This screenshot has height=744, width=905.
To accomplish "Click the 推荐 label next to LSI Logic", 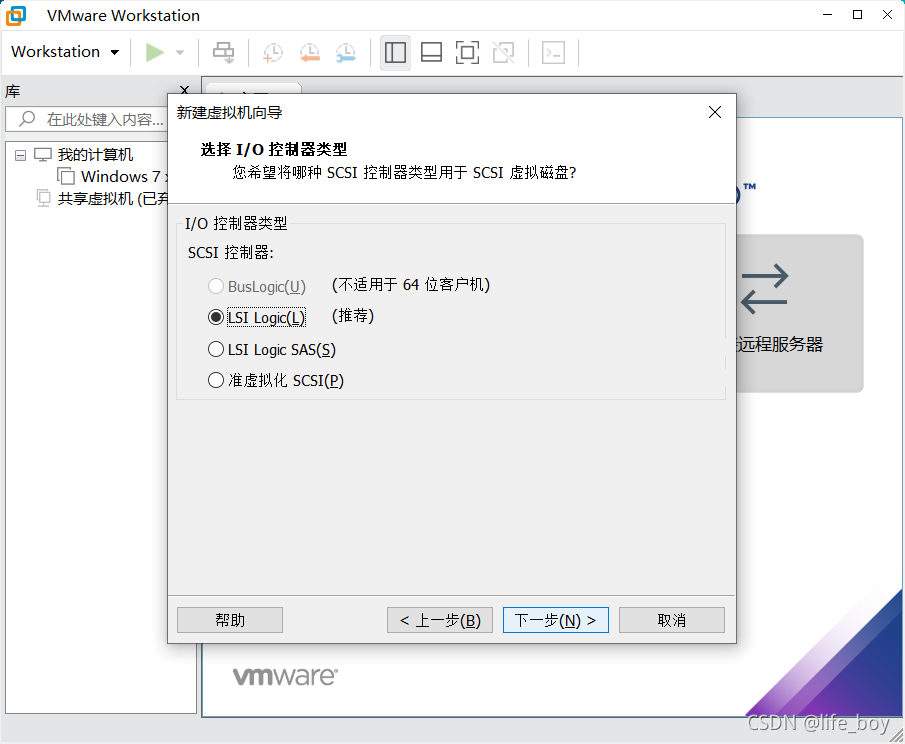I will click(353, 316).
